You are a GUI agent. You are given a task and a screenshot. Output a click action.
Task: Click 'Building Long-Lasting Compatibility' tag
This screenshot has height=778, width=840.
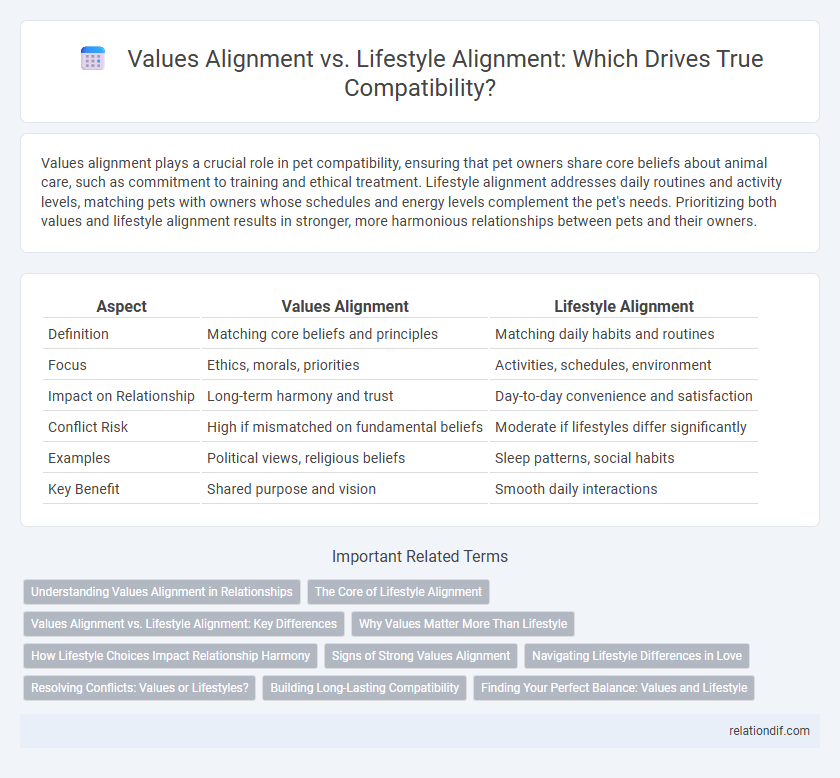[x=365, y=688]
